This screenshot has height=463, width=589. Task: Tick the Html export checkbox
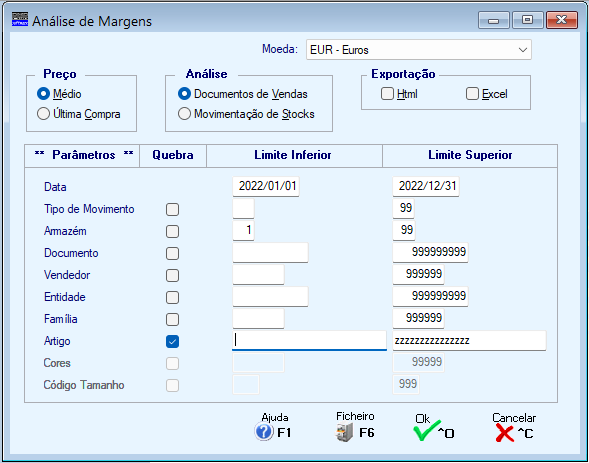[x=387, y=94]
